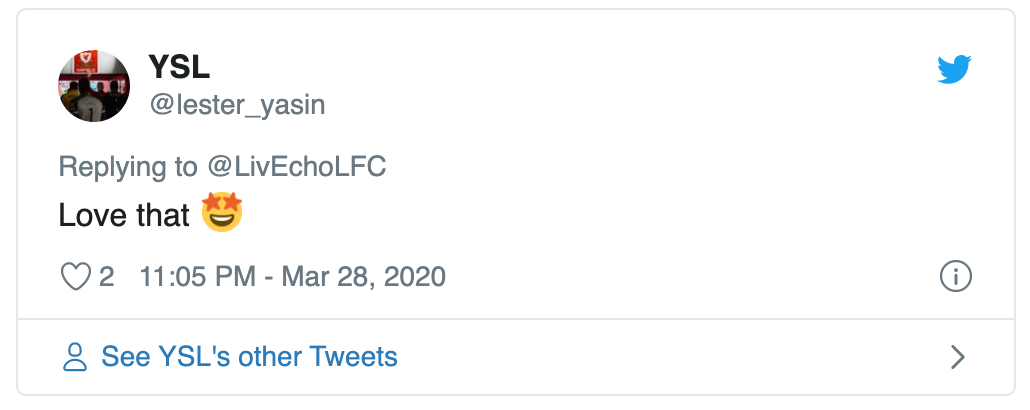The width and height of the screenshot is (1030, 410).
Task: Expand the right chevron arrow in footer
Action: pyautogui.click(x=957, y=357)
